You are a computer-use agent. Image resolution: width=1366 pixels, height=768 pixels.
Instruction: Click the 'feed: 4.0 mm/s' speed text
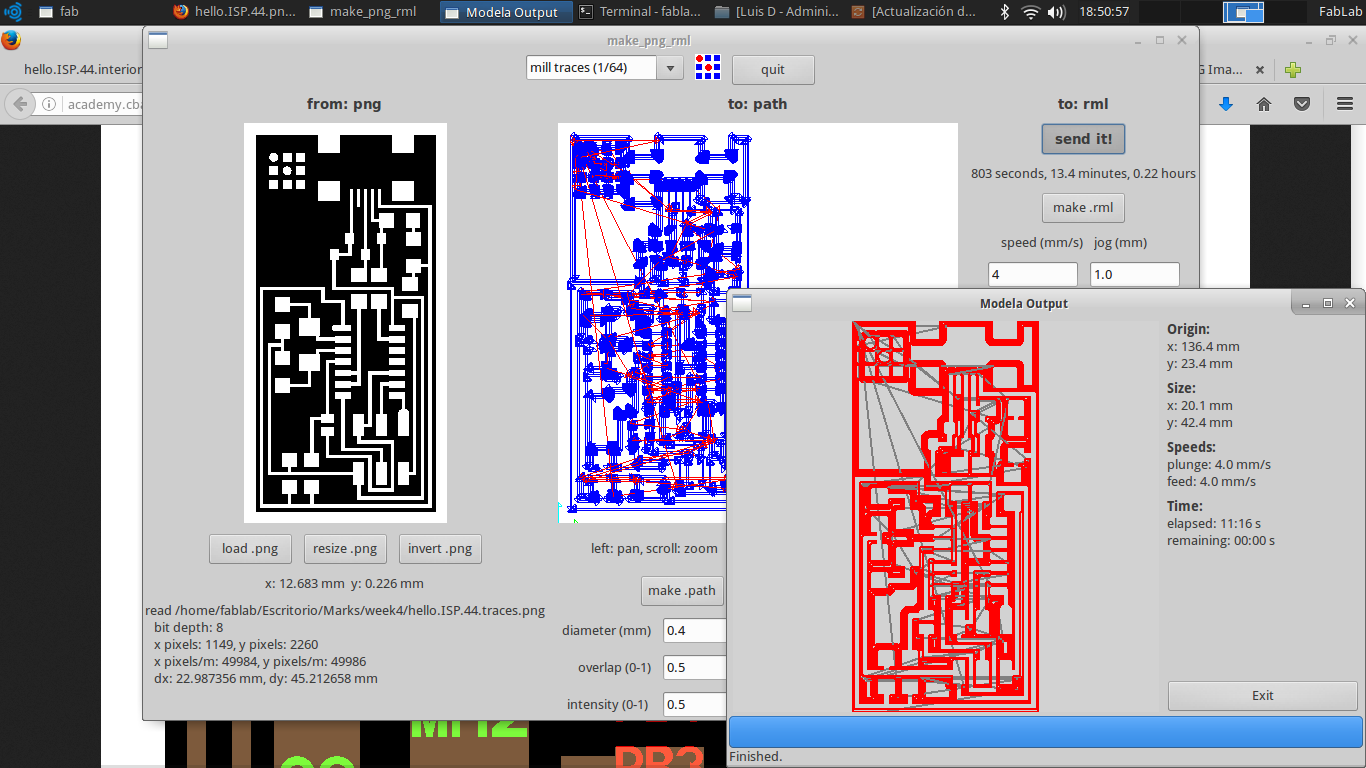(1211, 482)
